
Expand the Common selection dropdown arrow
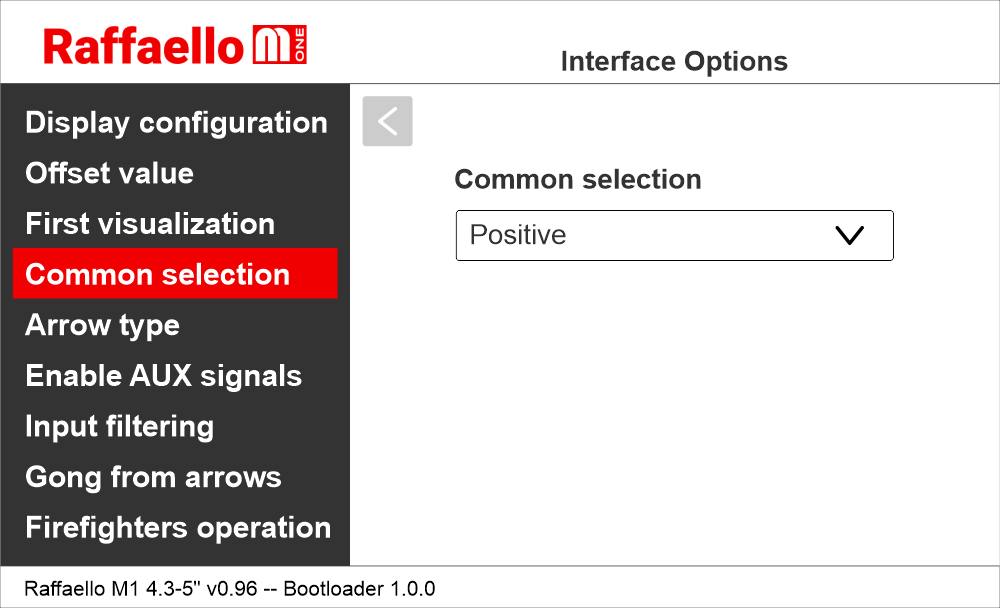849,236
